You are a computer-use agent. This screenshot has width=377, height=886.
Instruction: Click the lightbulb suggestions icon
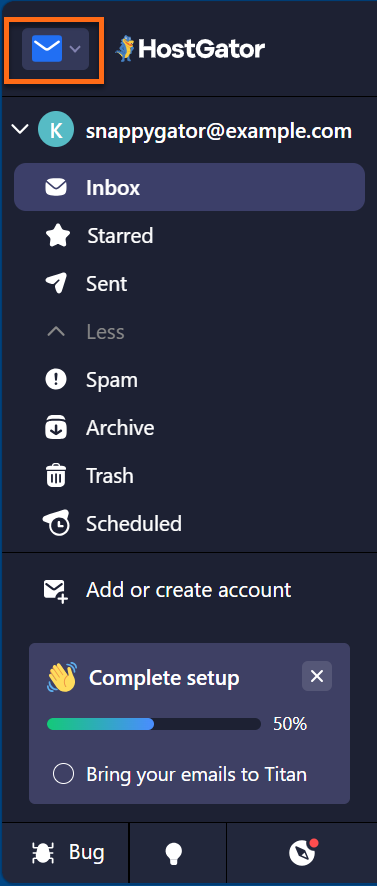[174, 853]
